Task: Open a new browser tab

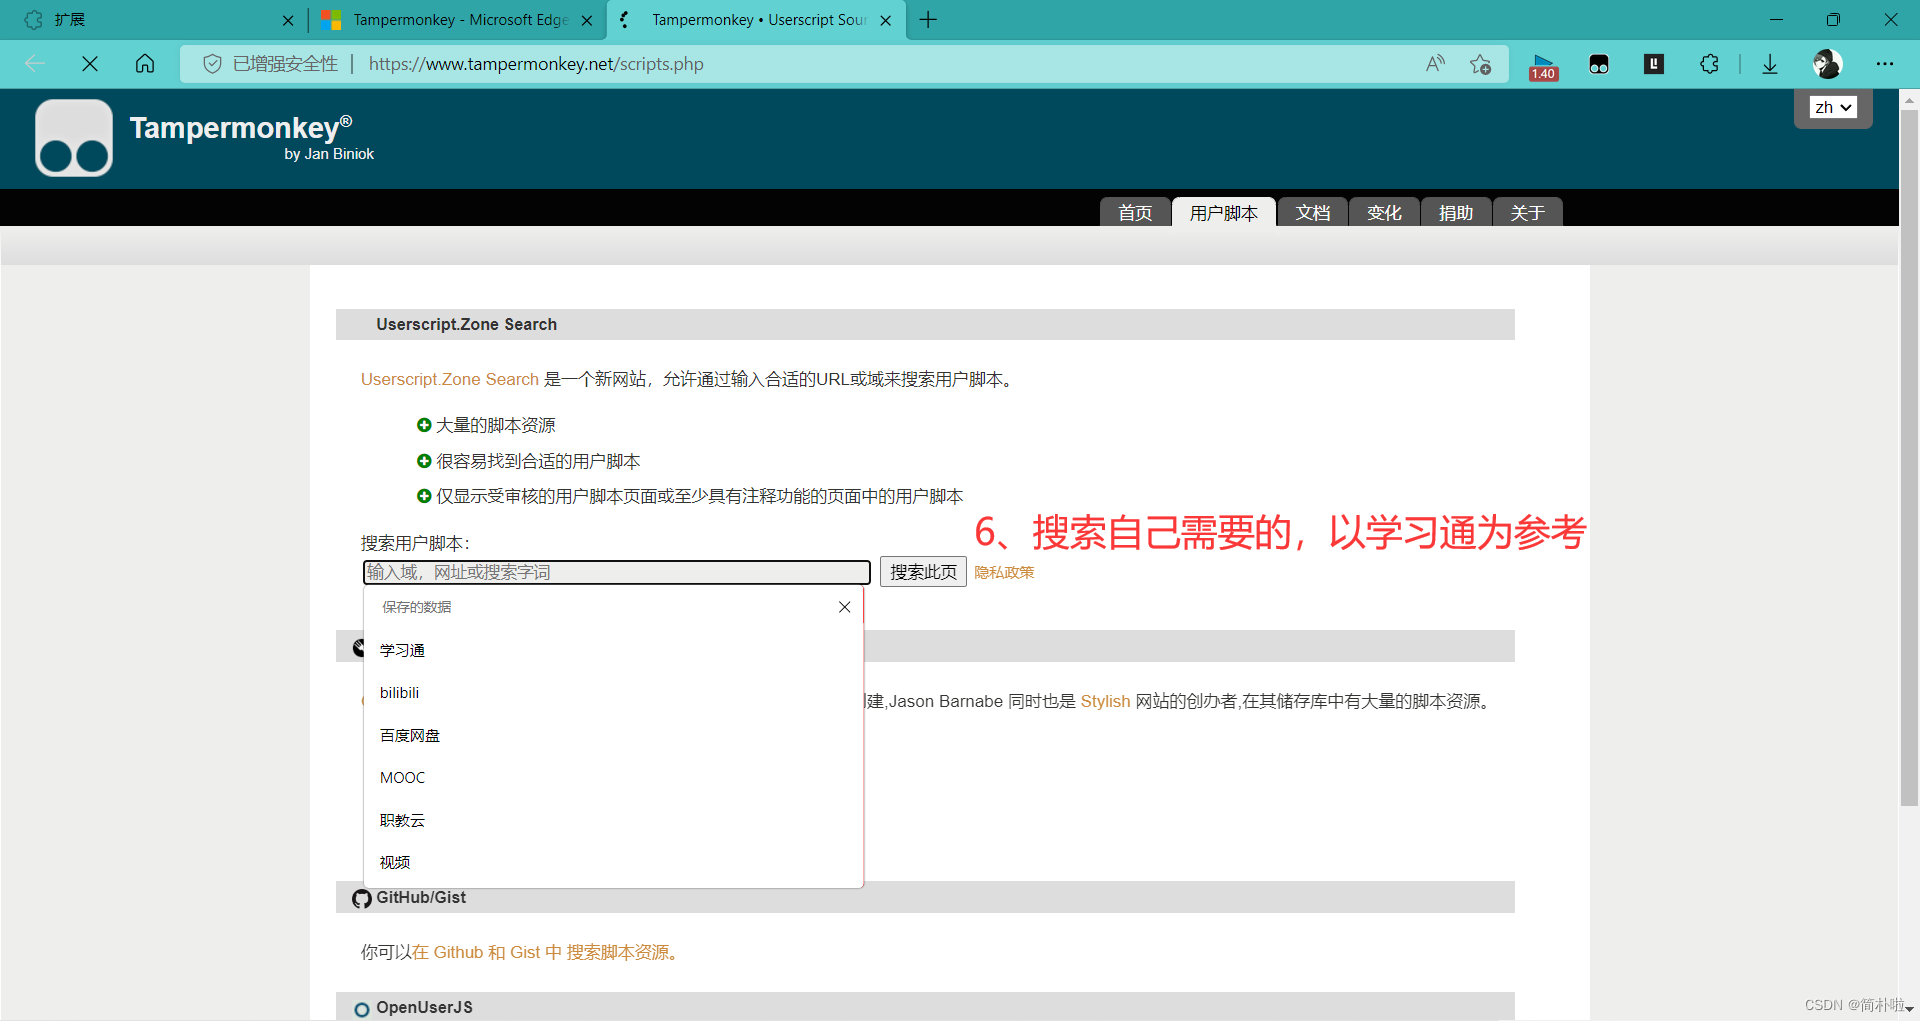Action: 928,20
